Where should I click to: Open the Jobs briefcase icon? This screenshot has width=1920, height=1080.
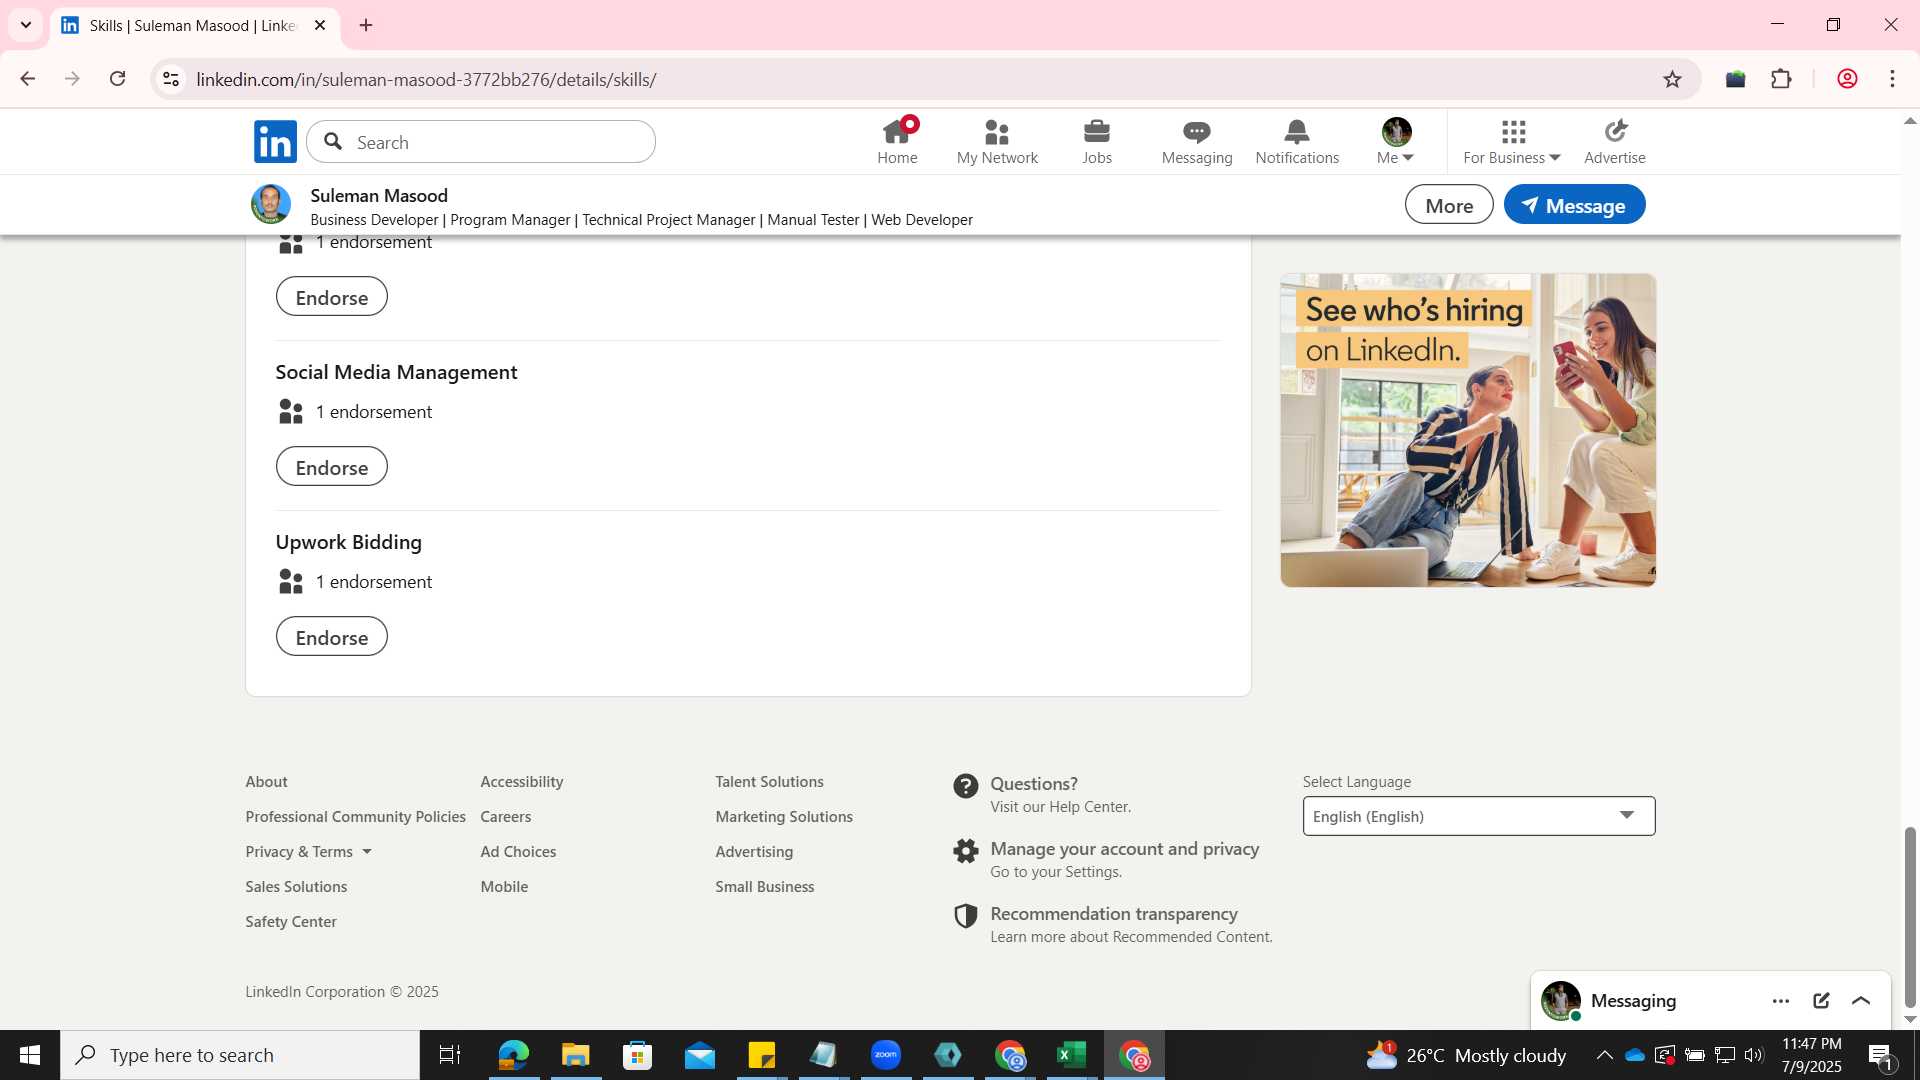pos(1096,131)
